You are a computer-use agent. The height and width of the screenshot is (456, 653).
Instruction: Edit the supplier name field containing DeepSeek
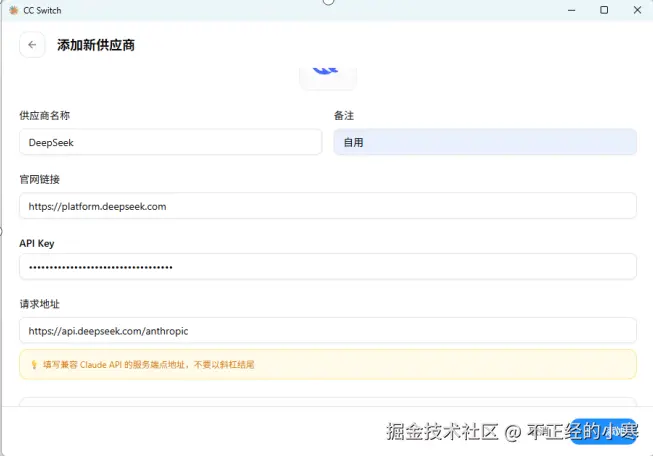[x=170, y=142]
